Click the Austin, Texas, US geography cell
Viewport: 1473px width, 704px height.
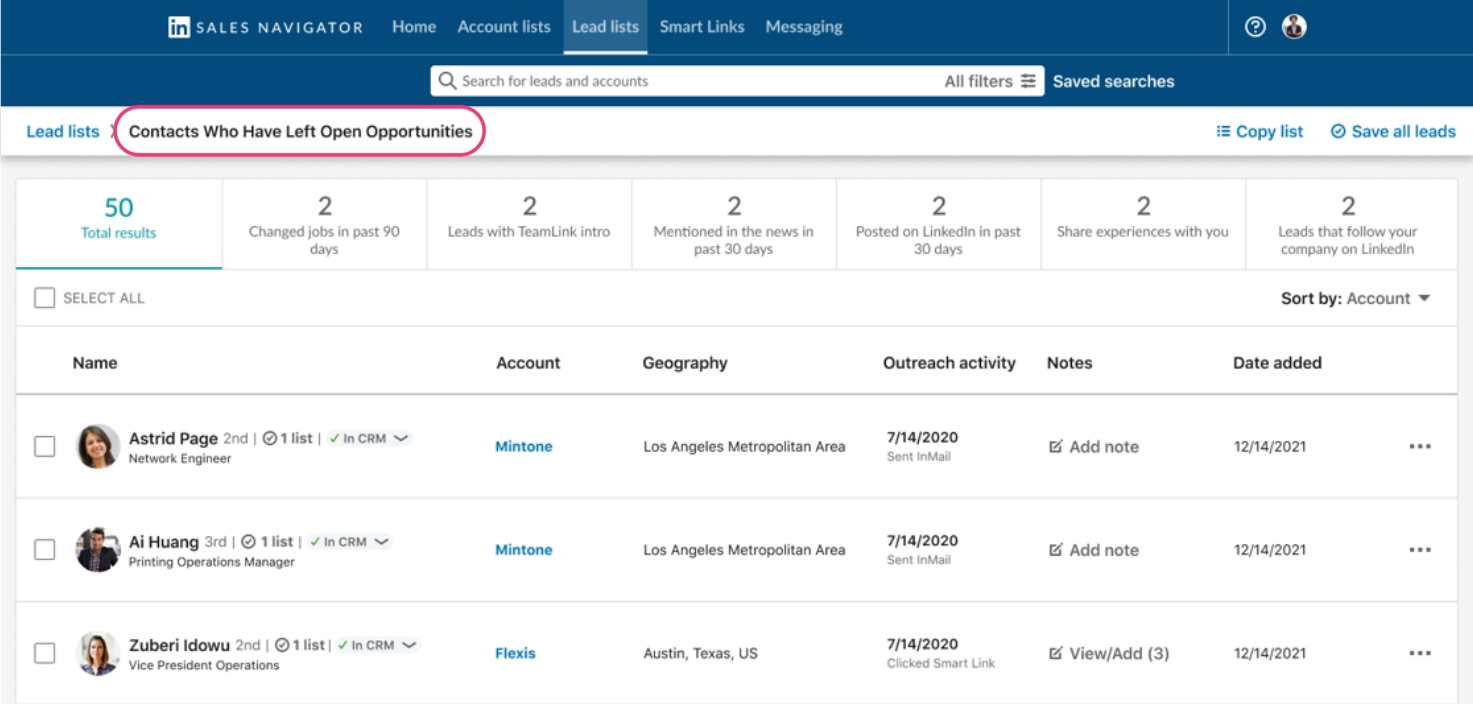(700, 653)
